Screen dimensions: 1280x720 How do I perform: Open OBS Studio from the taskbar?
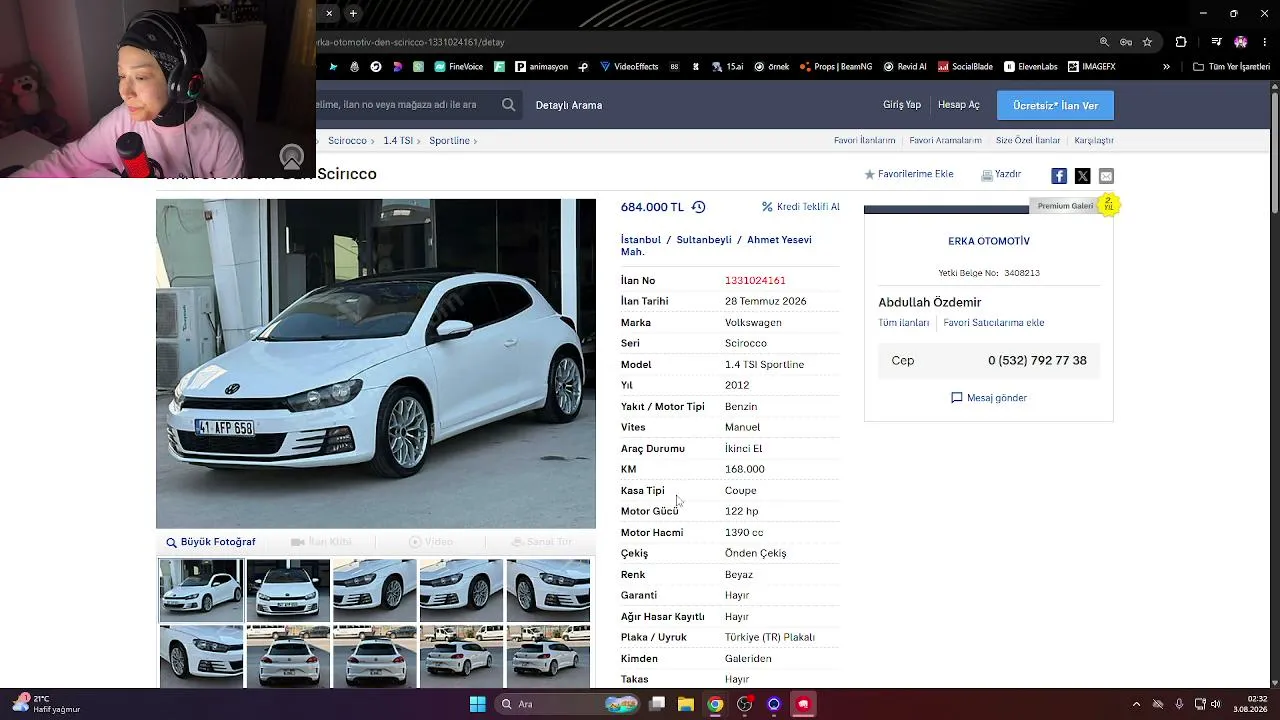click(744, 704)
